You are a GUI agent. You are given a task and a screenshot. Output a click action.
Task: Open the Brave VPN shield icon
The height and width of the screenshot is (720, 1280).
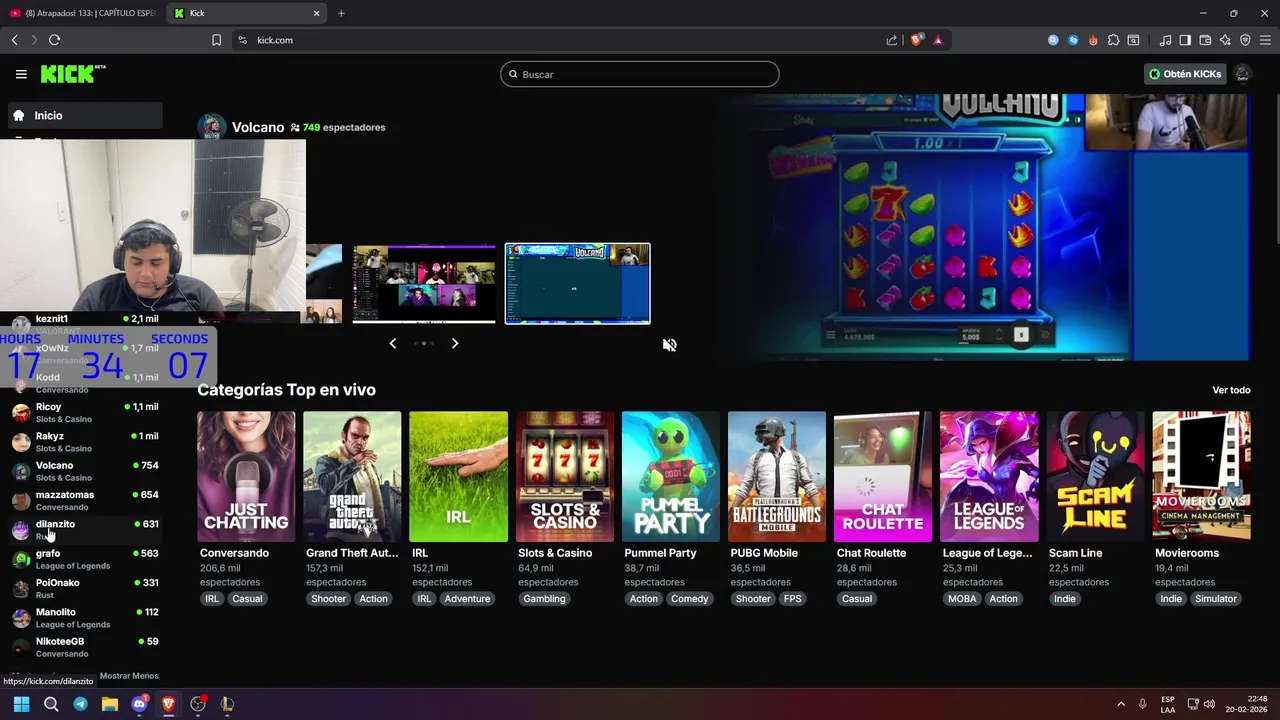1245,40
